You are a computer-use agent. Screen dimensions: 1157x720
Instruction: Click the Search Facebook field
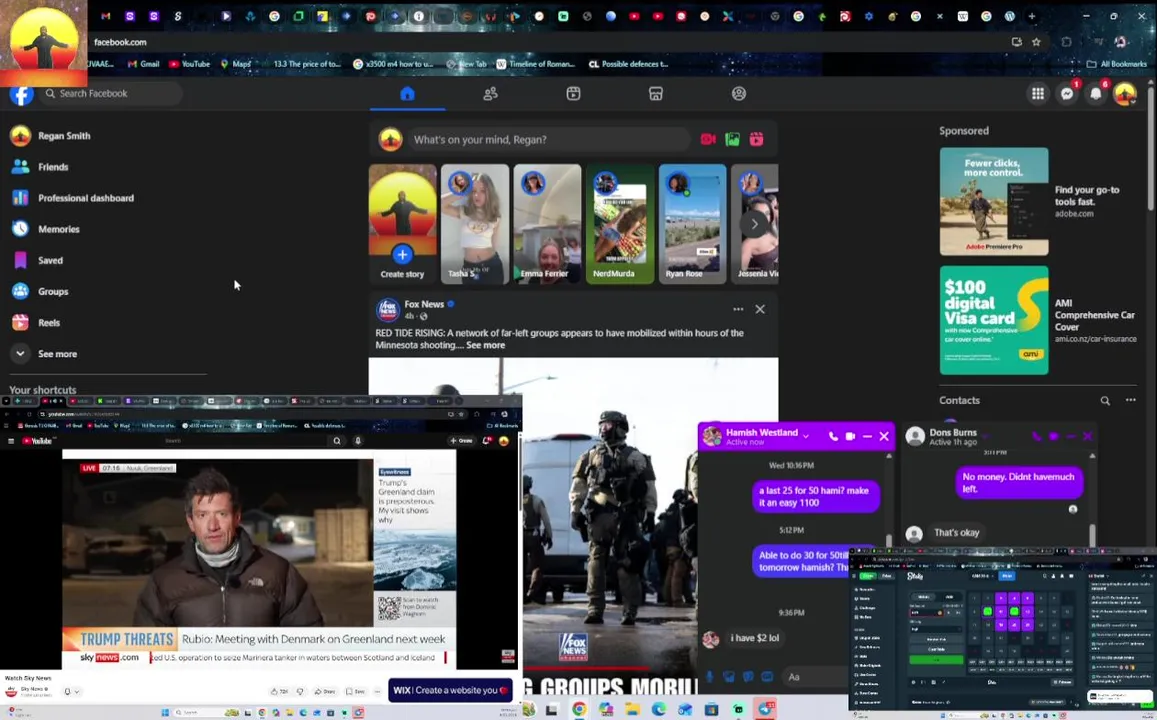pyautogui.click(x=111, y=94)
